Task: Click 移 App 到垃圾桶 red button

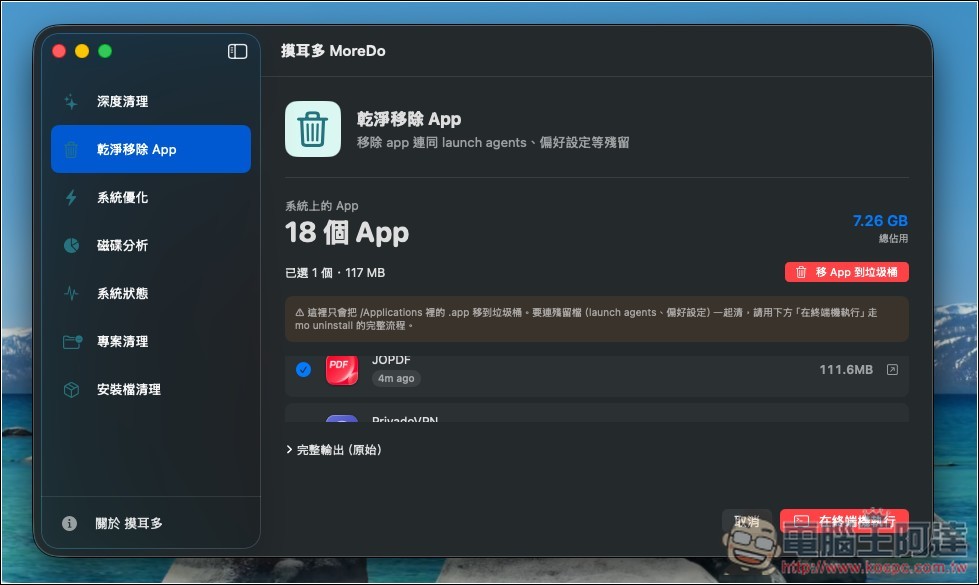Action: coord(847,272)
